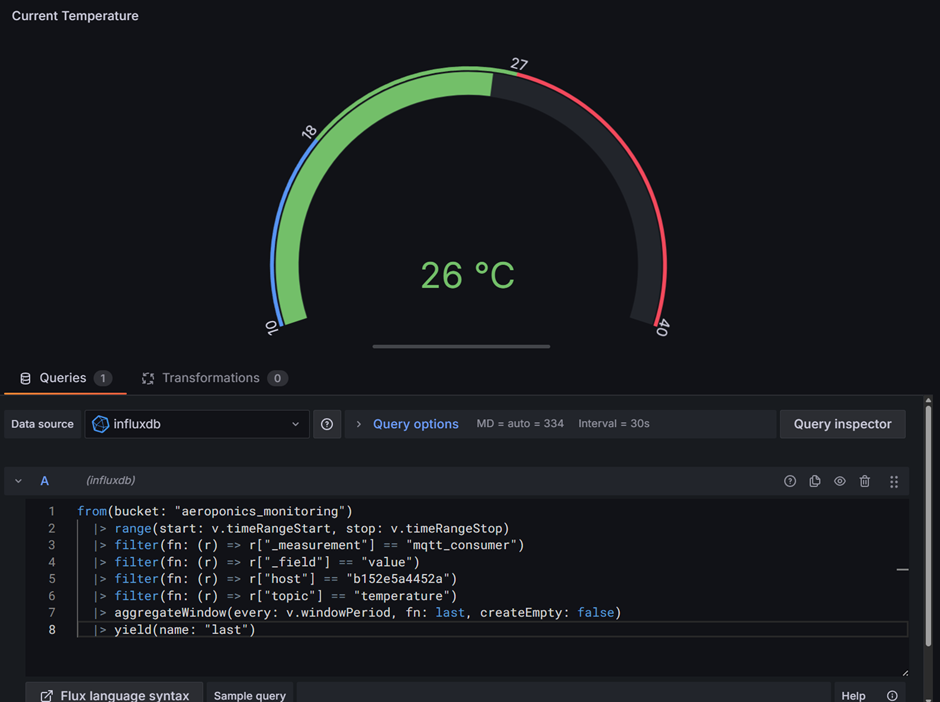Duplicate query A with copy icon
940x702 pixels.
pos(815,481)
